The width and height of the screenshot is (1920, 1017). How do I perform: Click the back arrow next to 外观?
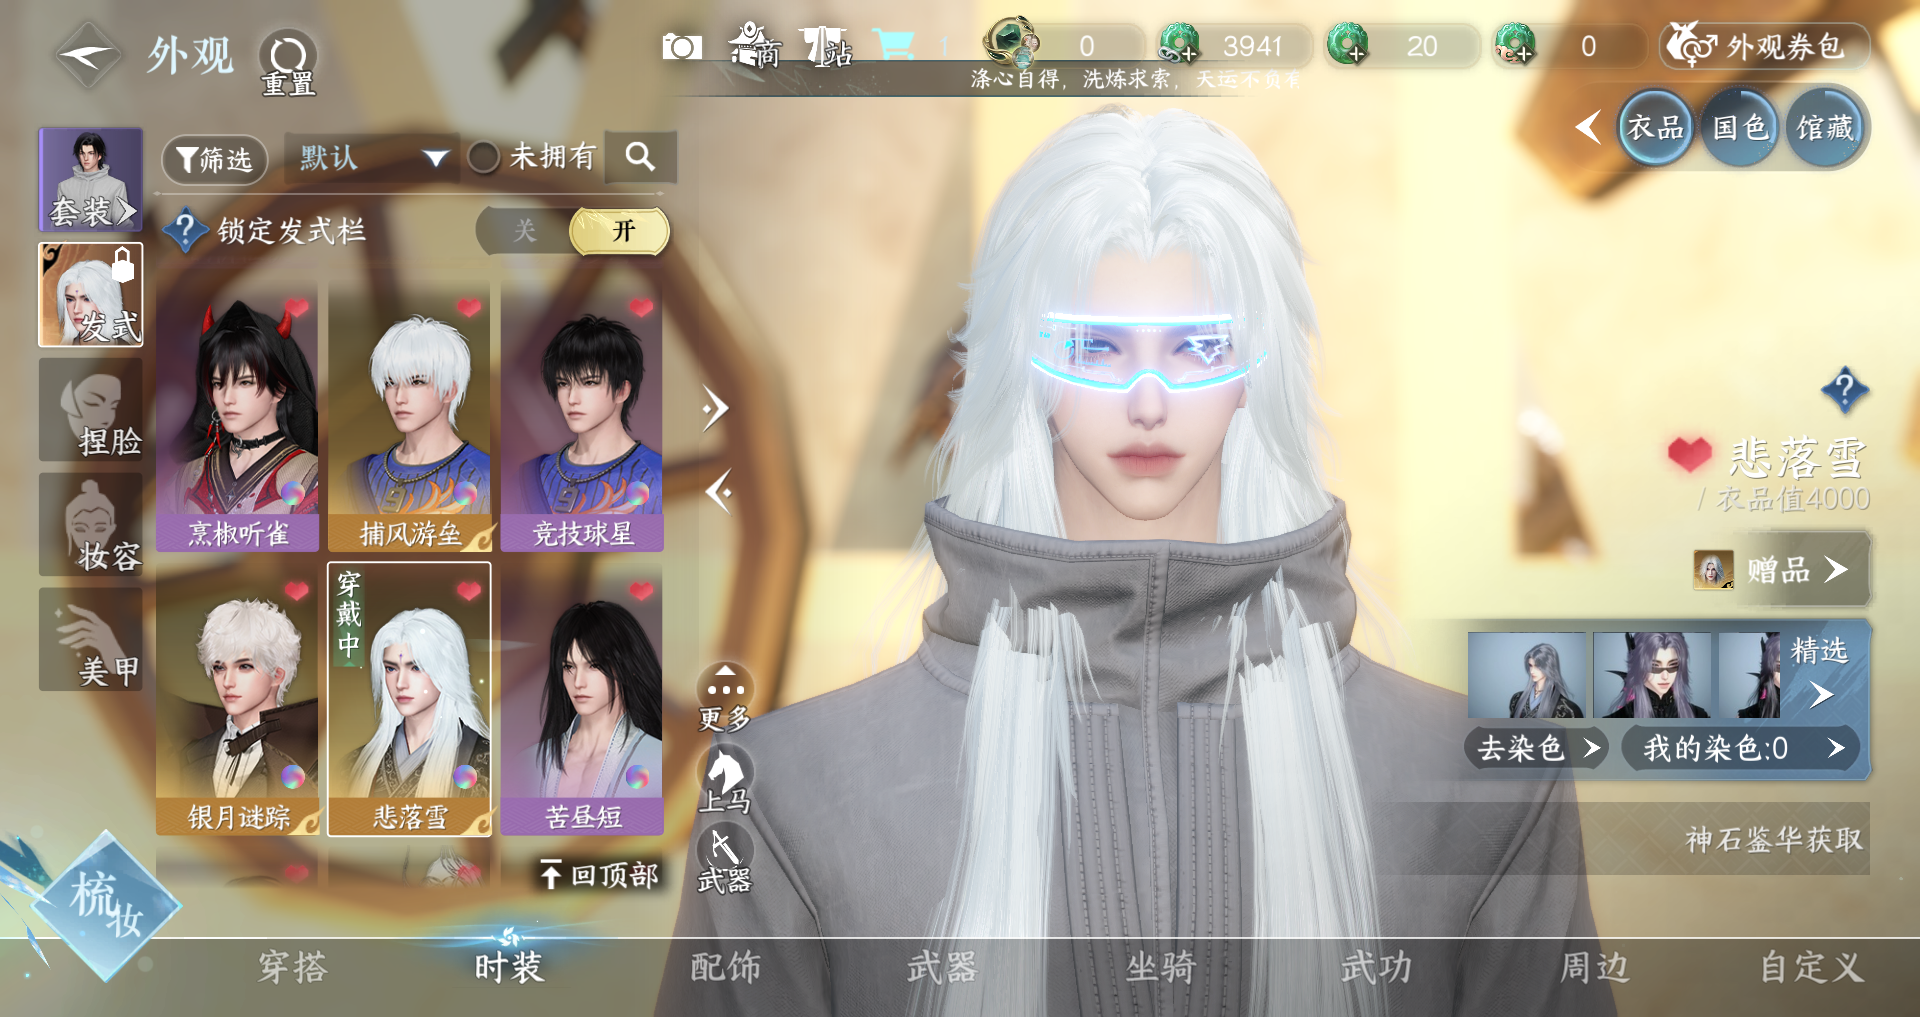88,56
